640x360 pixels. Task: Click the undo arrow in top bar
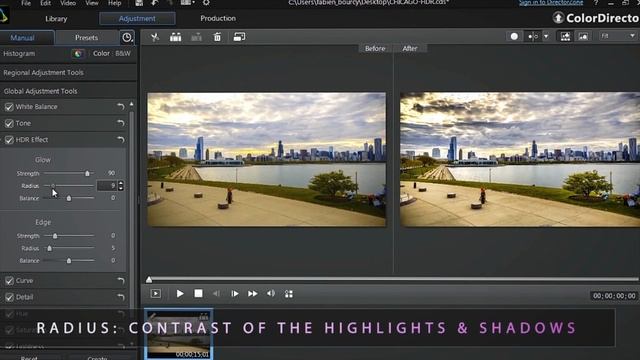pos(155,3)
